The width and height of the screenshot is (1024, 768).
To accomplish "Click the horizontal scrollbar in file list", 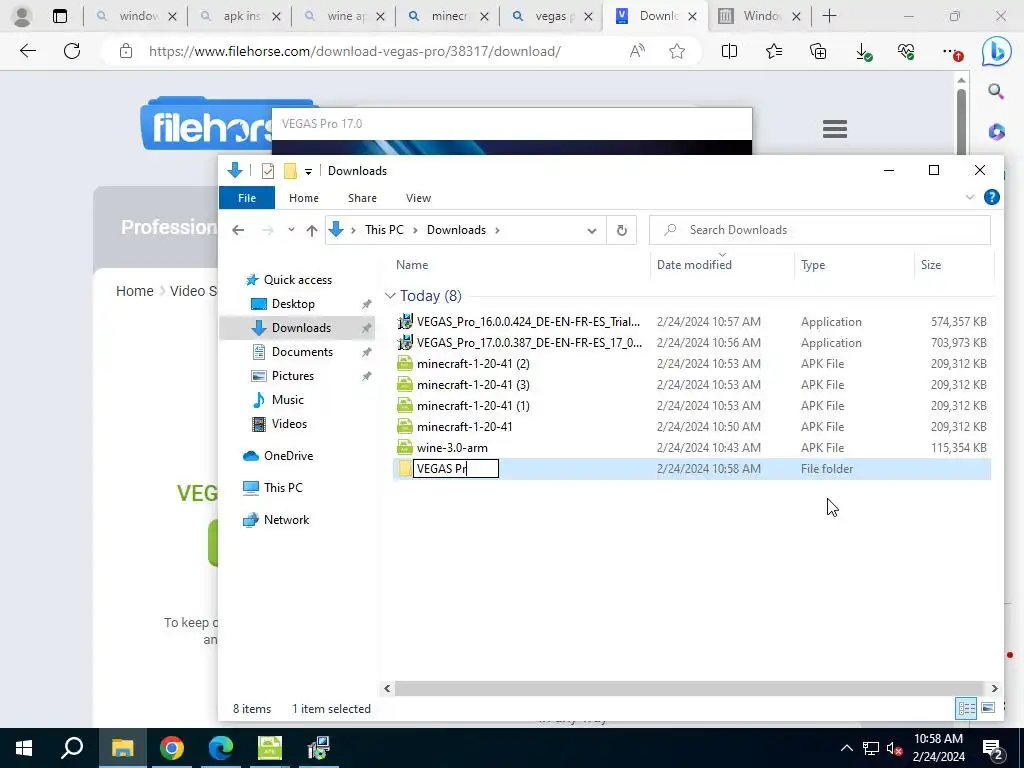I will 689,688.
